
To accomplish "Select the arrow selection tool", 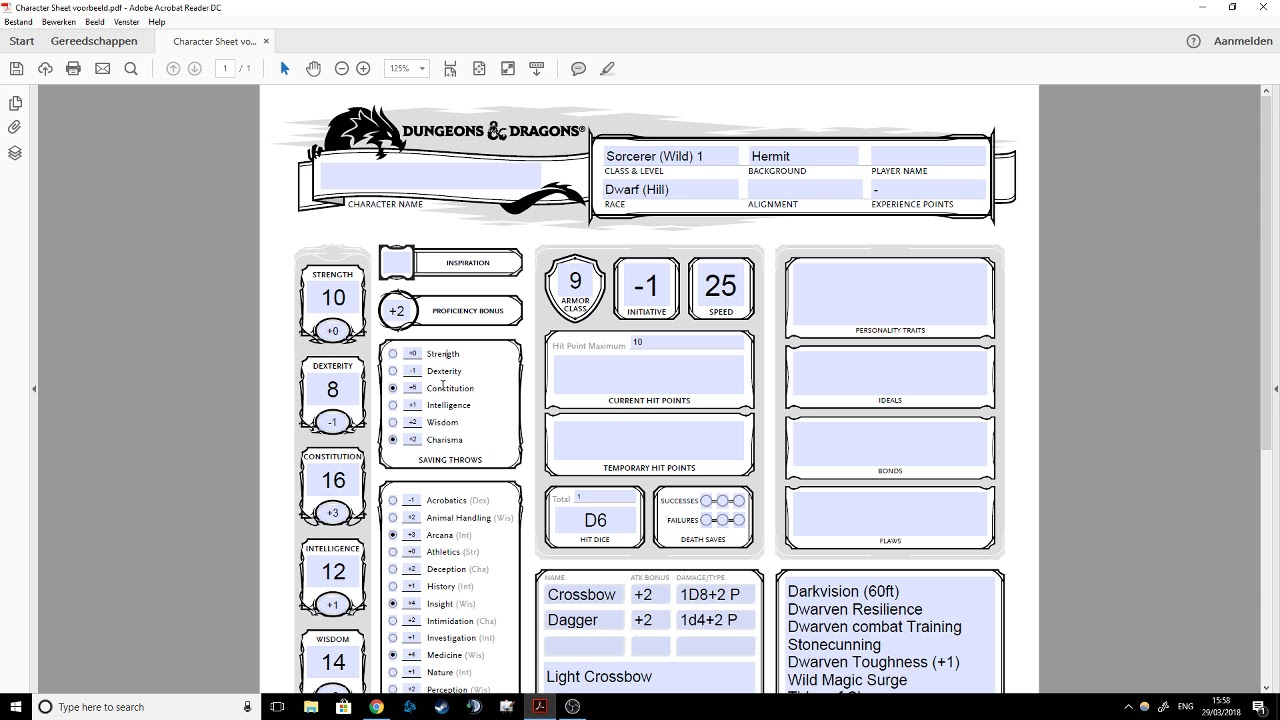I will [x=285, y=68].
